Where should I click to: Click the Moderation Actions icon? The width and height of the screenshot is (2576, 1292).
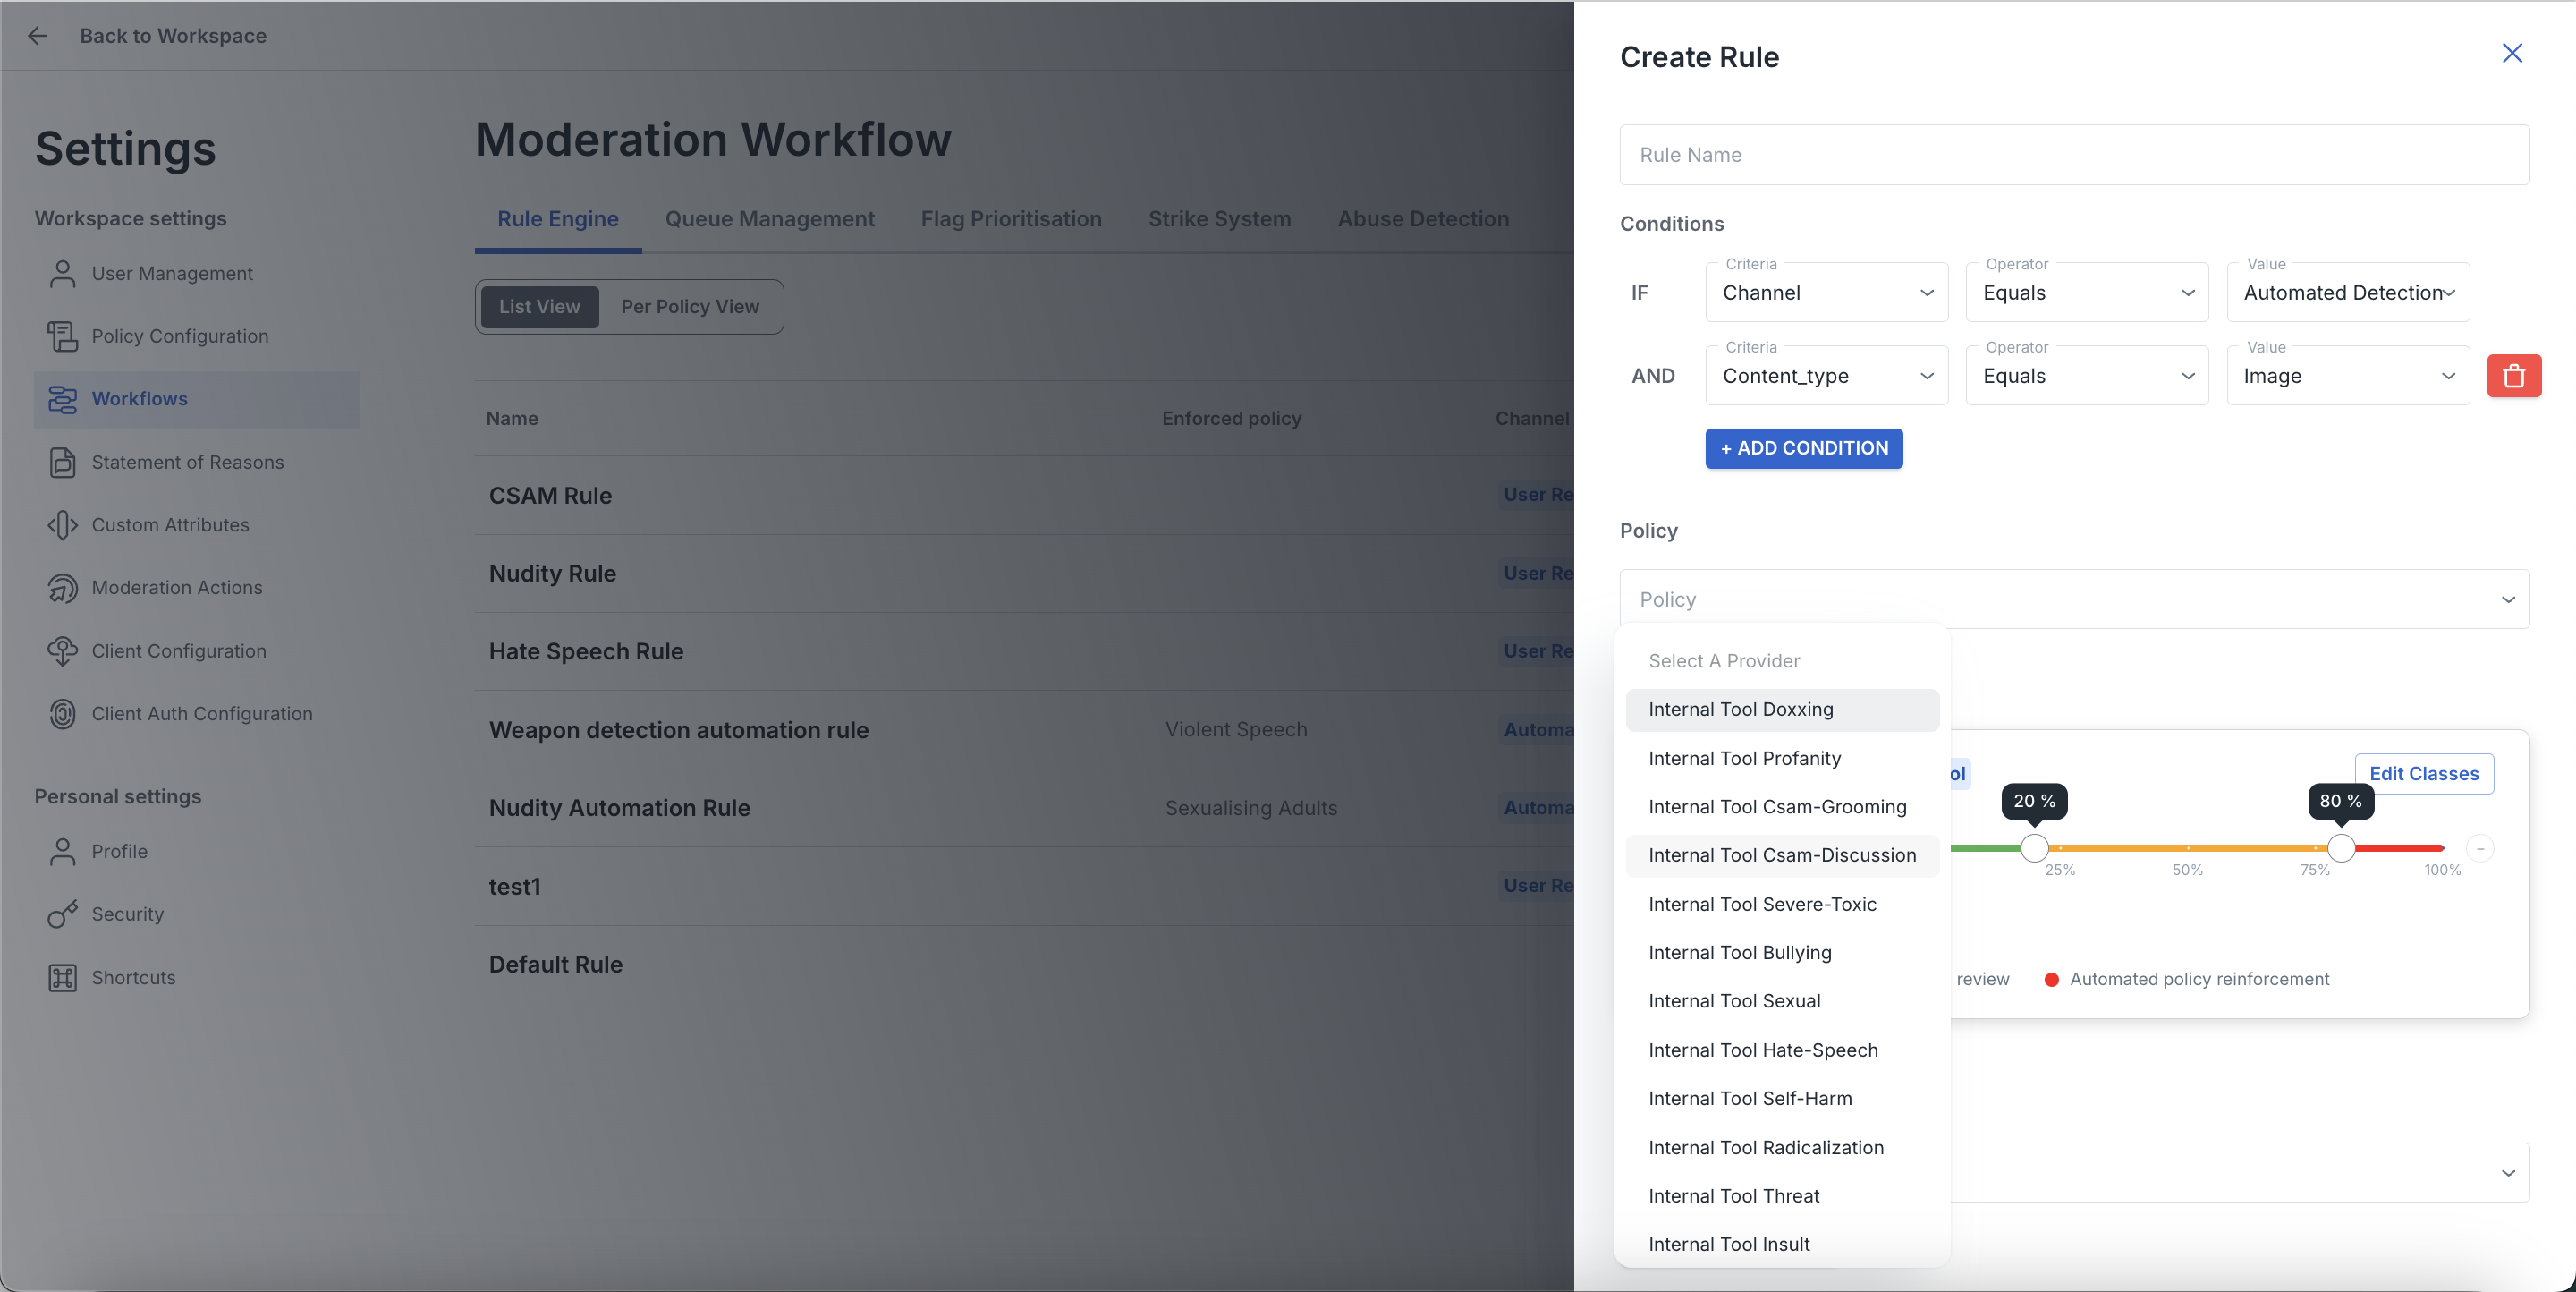(x=62, y=588)
